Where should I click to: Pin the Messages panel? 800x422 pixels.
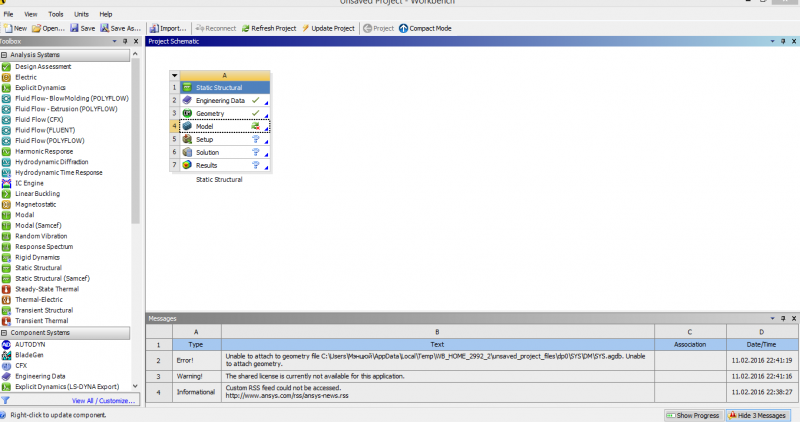(783, 318)
